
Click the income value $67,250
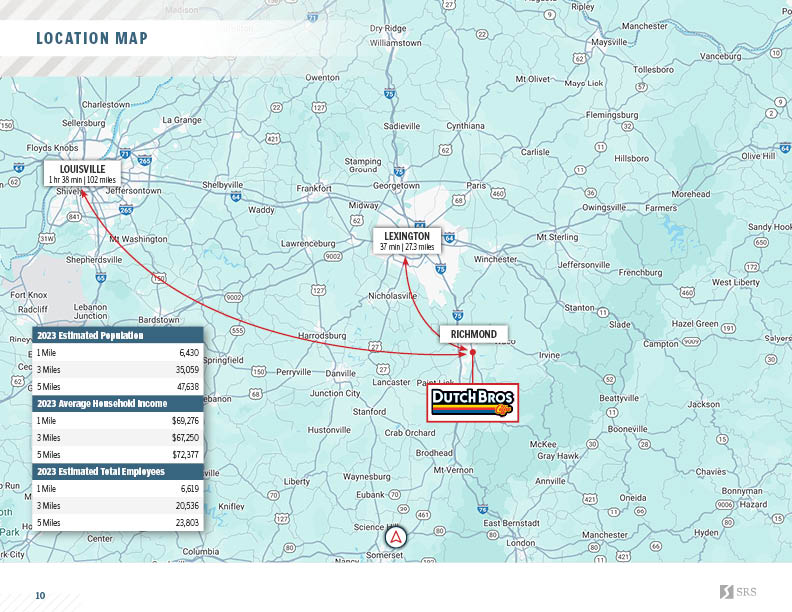pyautogui.click(x=185, y=438)
